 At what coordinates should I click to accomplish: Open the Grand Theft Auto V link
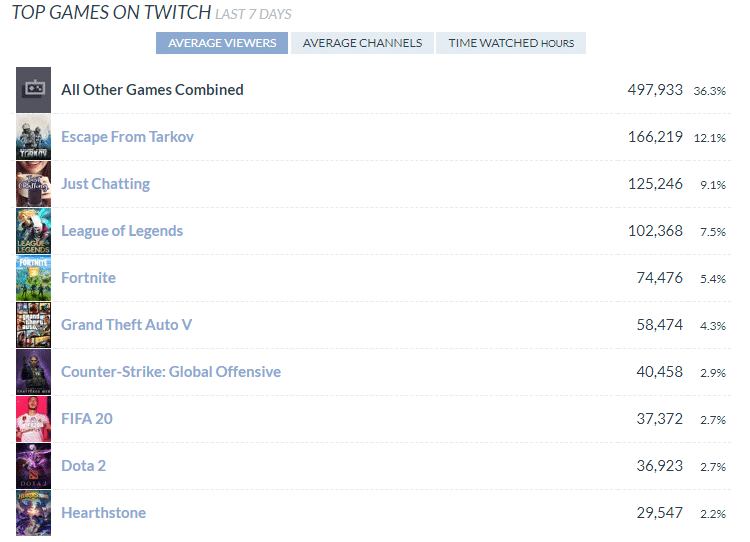(126, 325)
